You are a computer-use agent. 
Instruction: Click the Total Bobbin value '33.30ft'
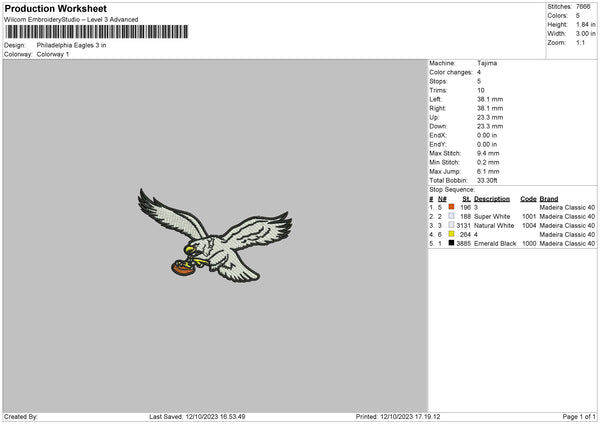[x=487, y=180]
